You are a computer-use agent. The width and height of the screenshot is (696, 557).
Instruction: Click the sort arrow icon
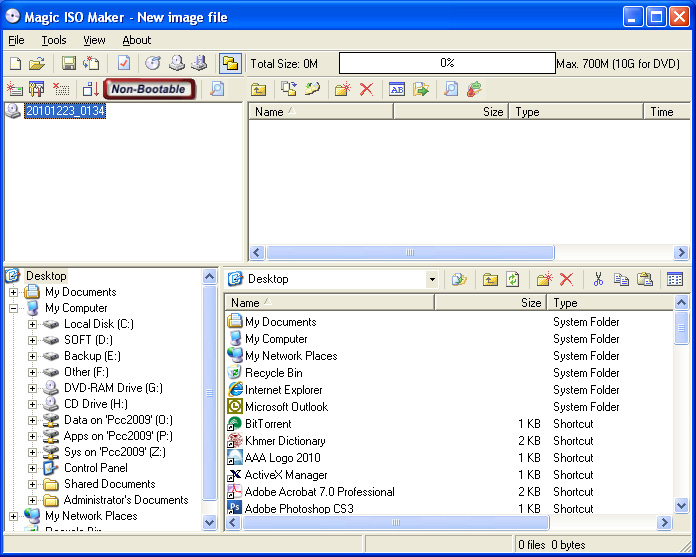tap(91, 89)
